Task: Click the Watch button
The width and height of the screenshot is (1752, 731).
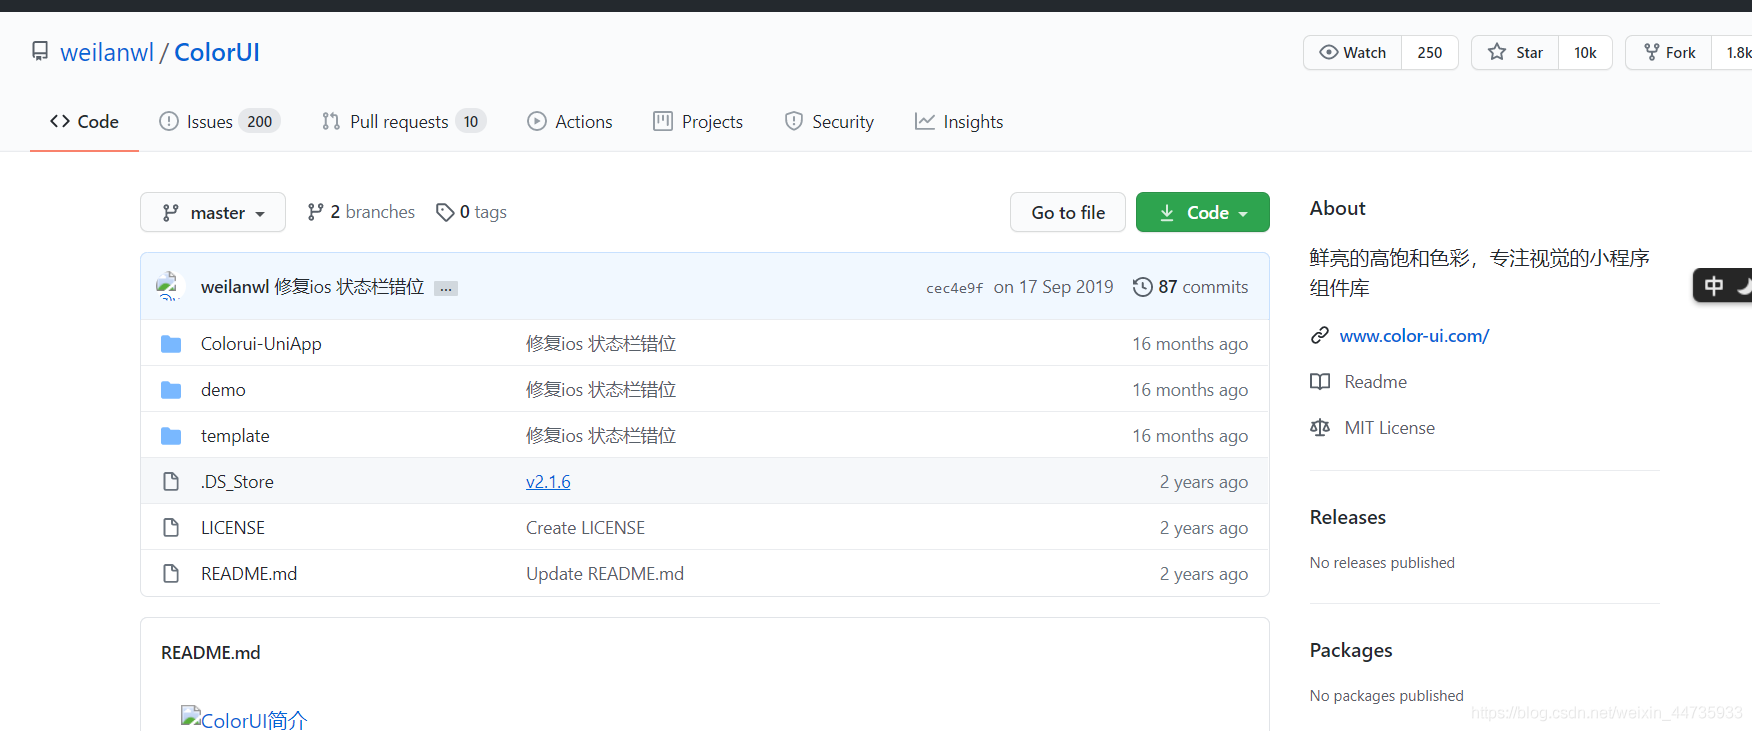Action: [1352, 52]
